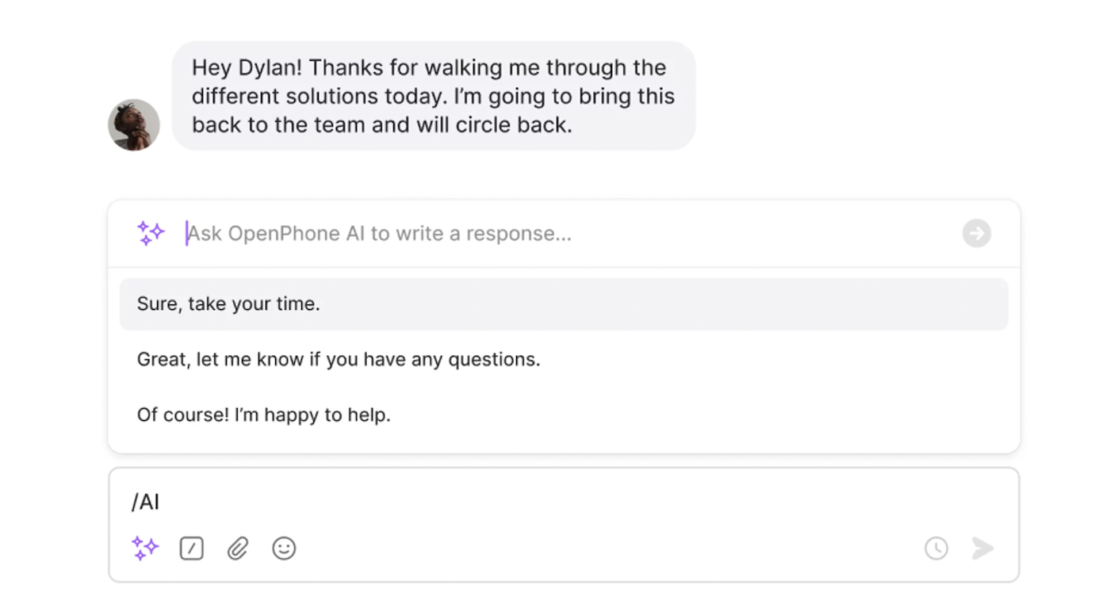Click the send message arrow icon

[982, 548]
